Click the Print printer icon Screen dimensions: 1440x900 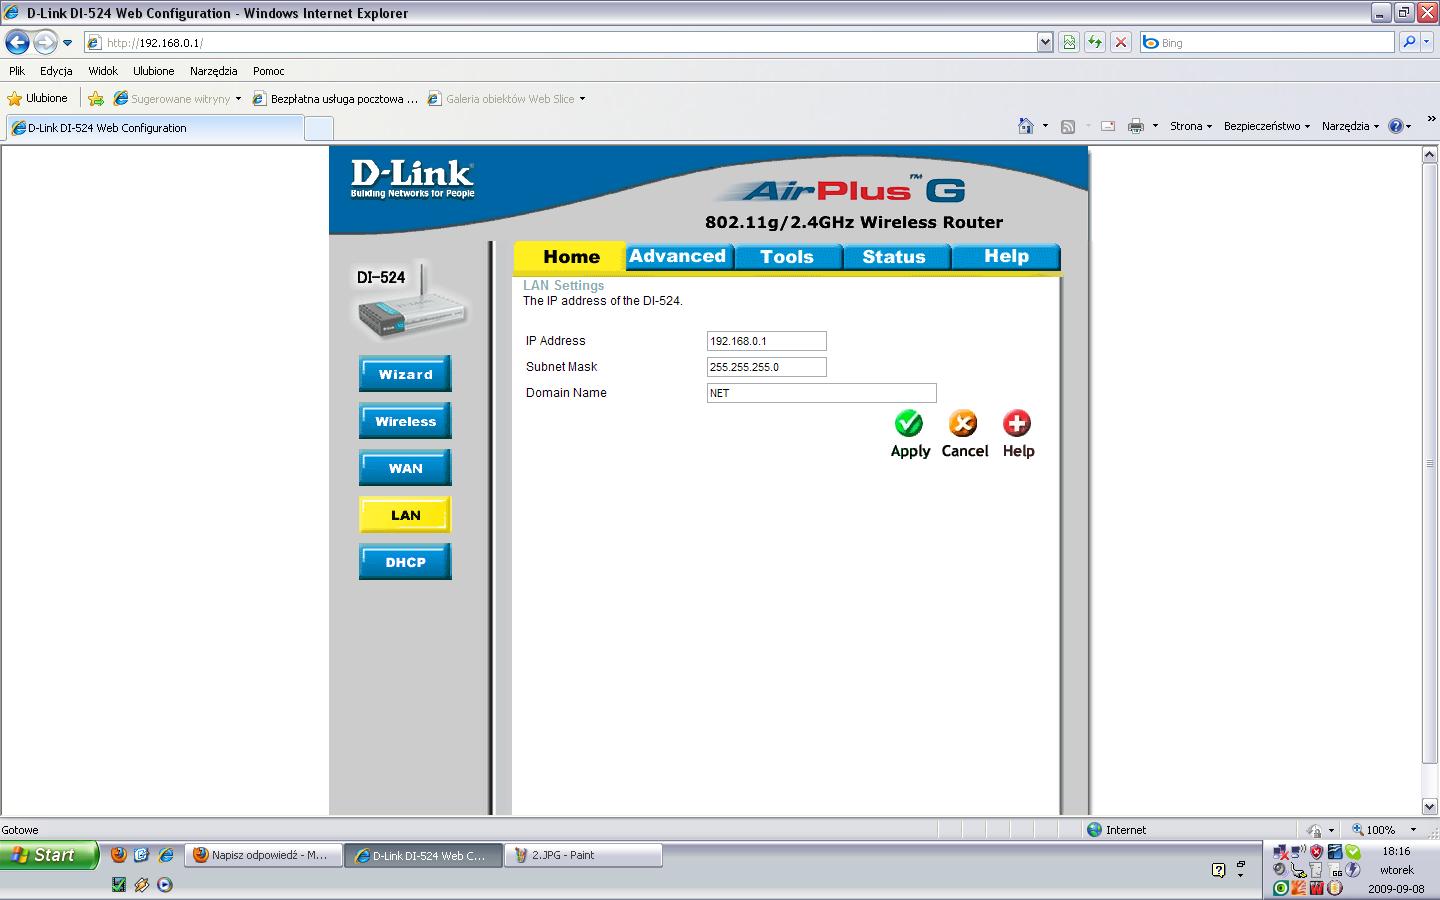[x=1136, y=126]
